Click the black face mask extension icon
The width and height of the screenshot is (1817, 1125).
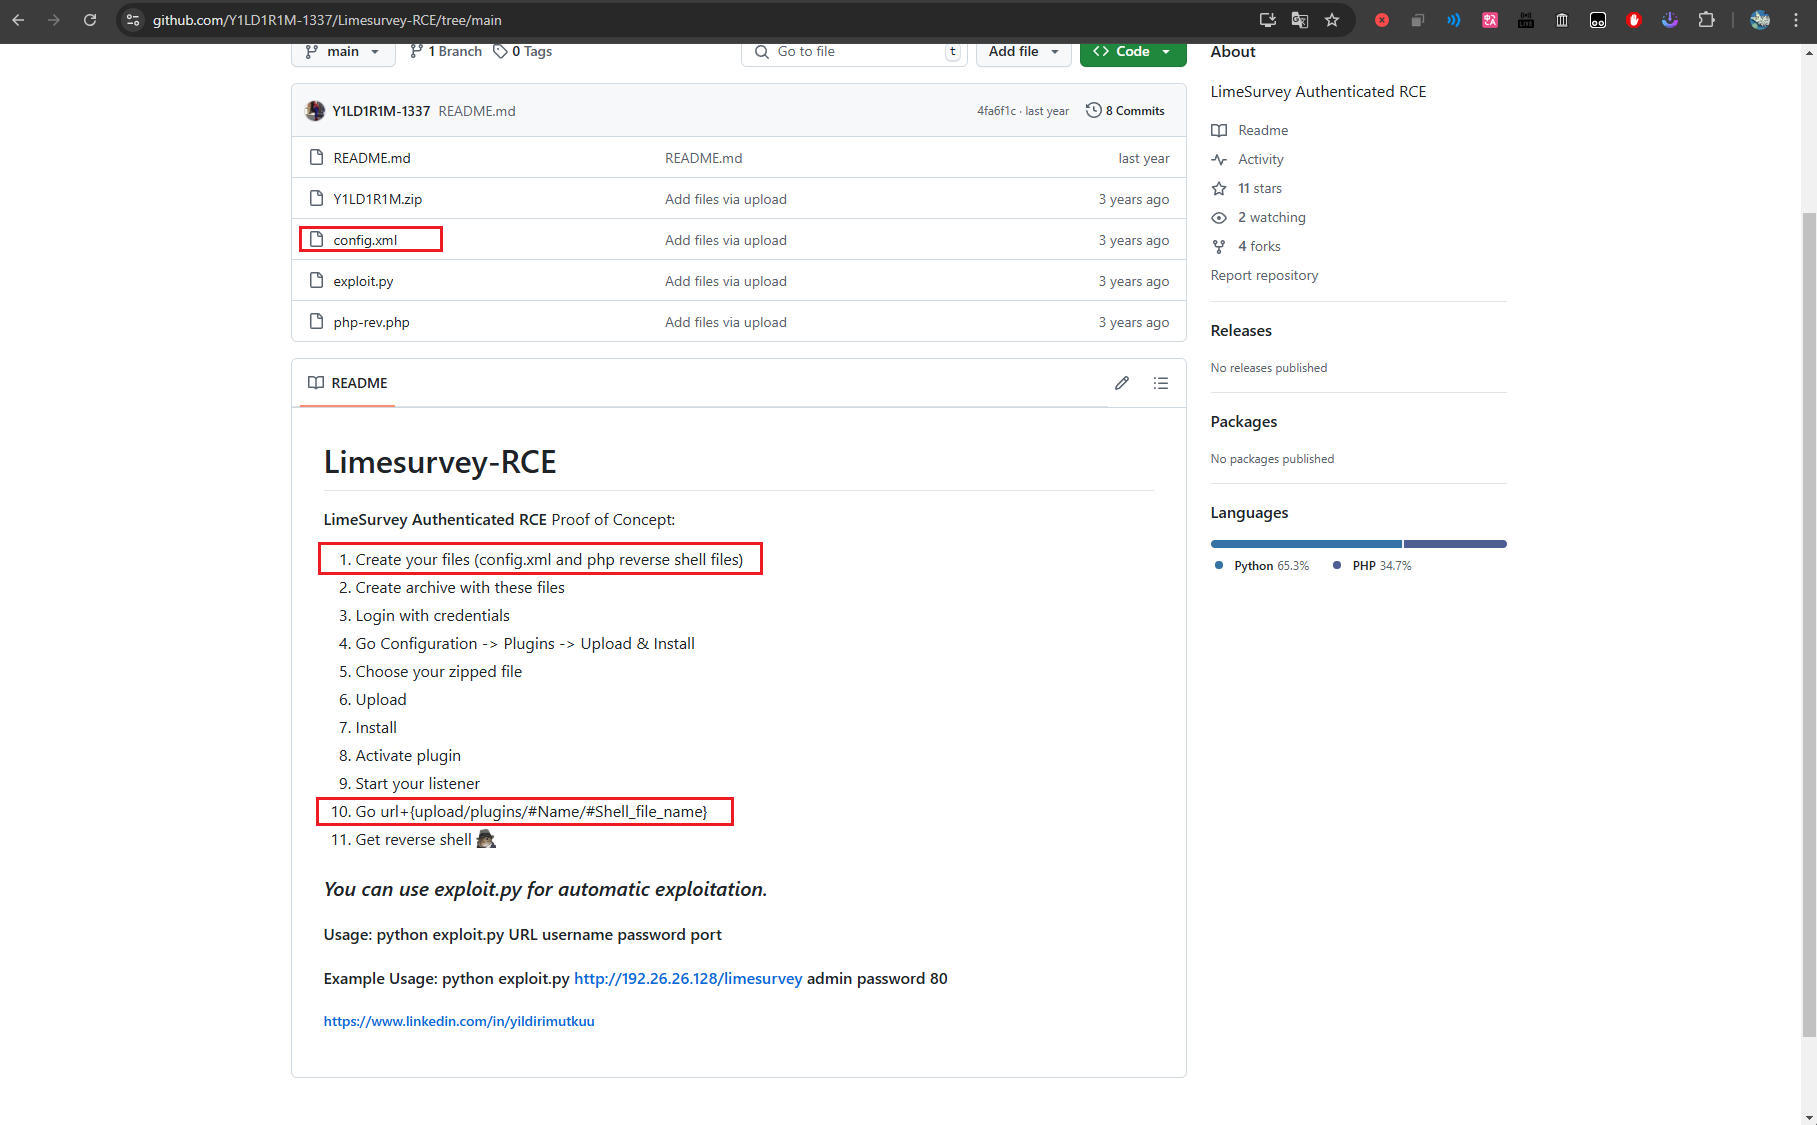click(x=1598, y=20)
